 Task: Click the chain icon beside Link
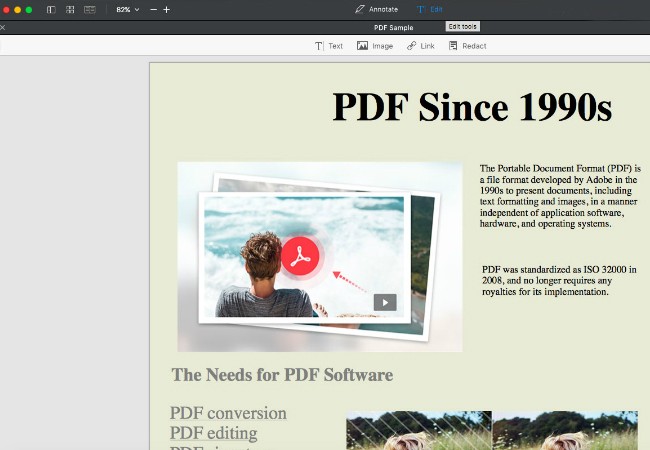point(411,46)
